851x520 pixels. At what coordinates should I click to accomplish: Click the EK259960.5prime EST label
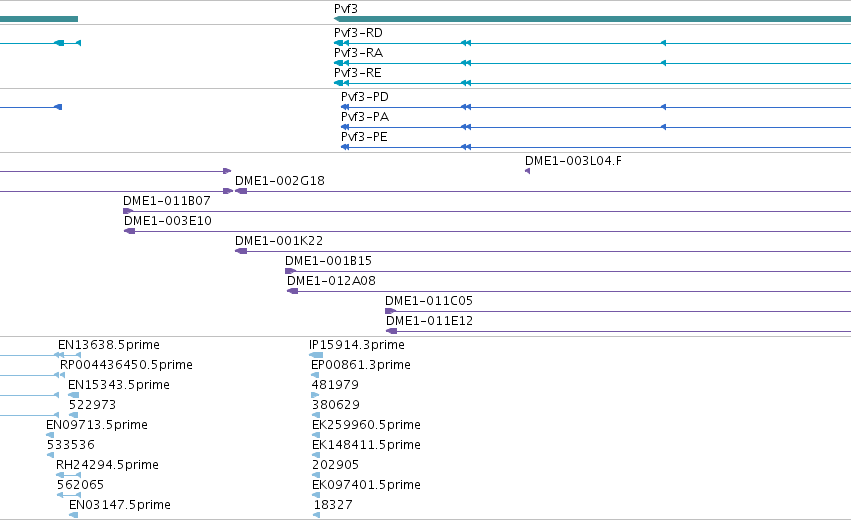coord(366,424)
